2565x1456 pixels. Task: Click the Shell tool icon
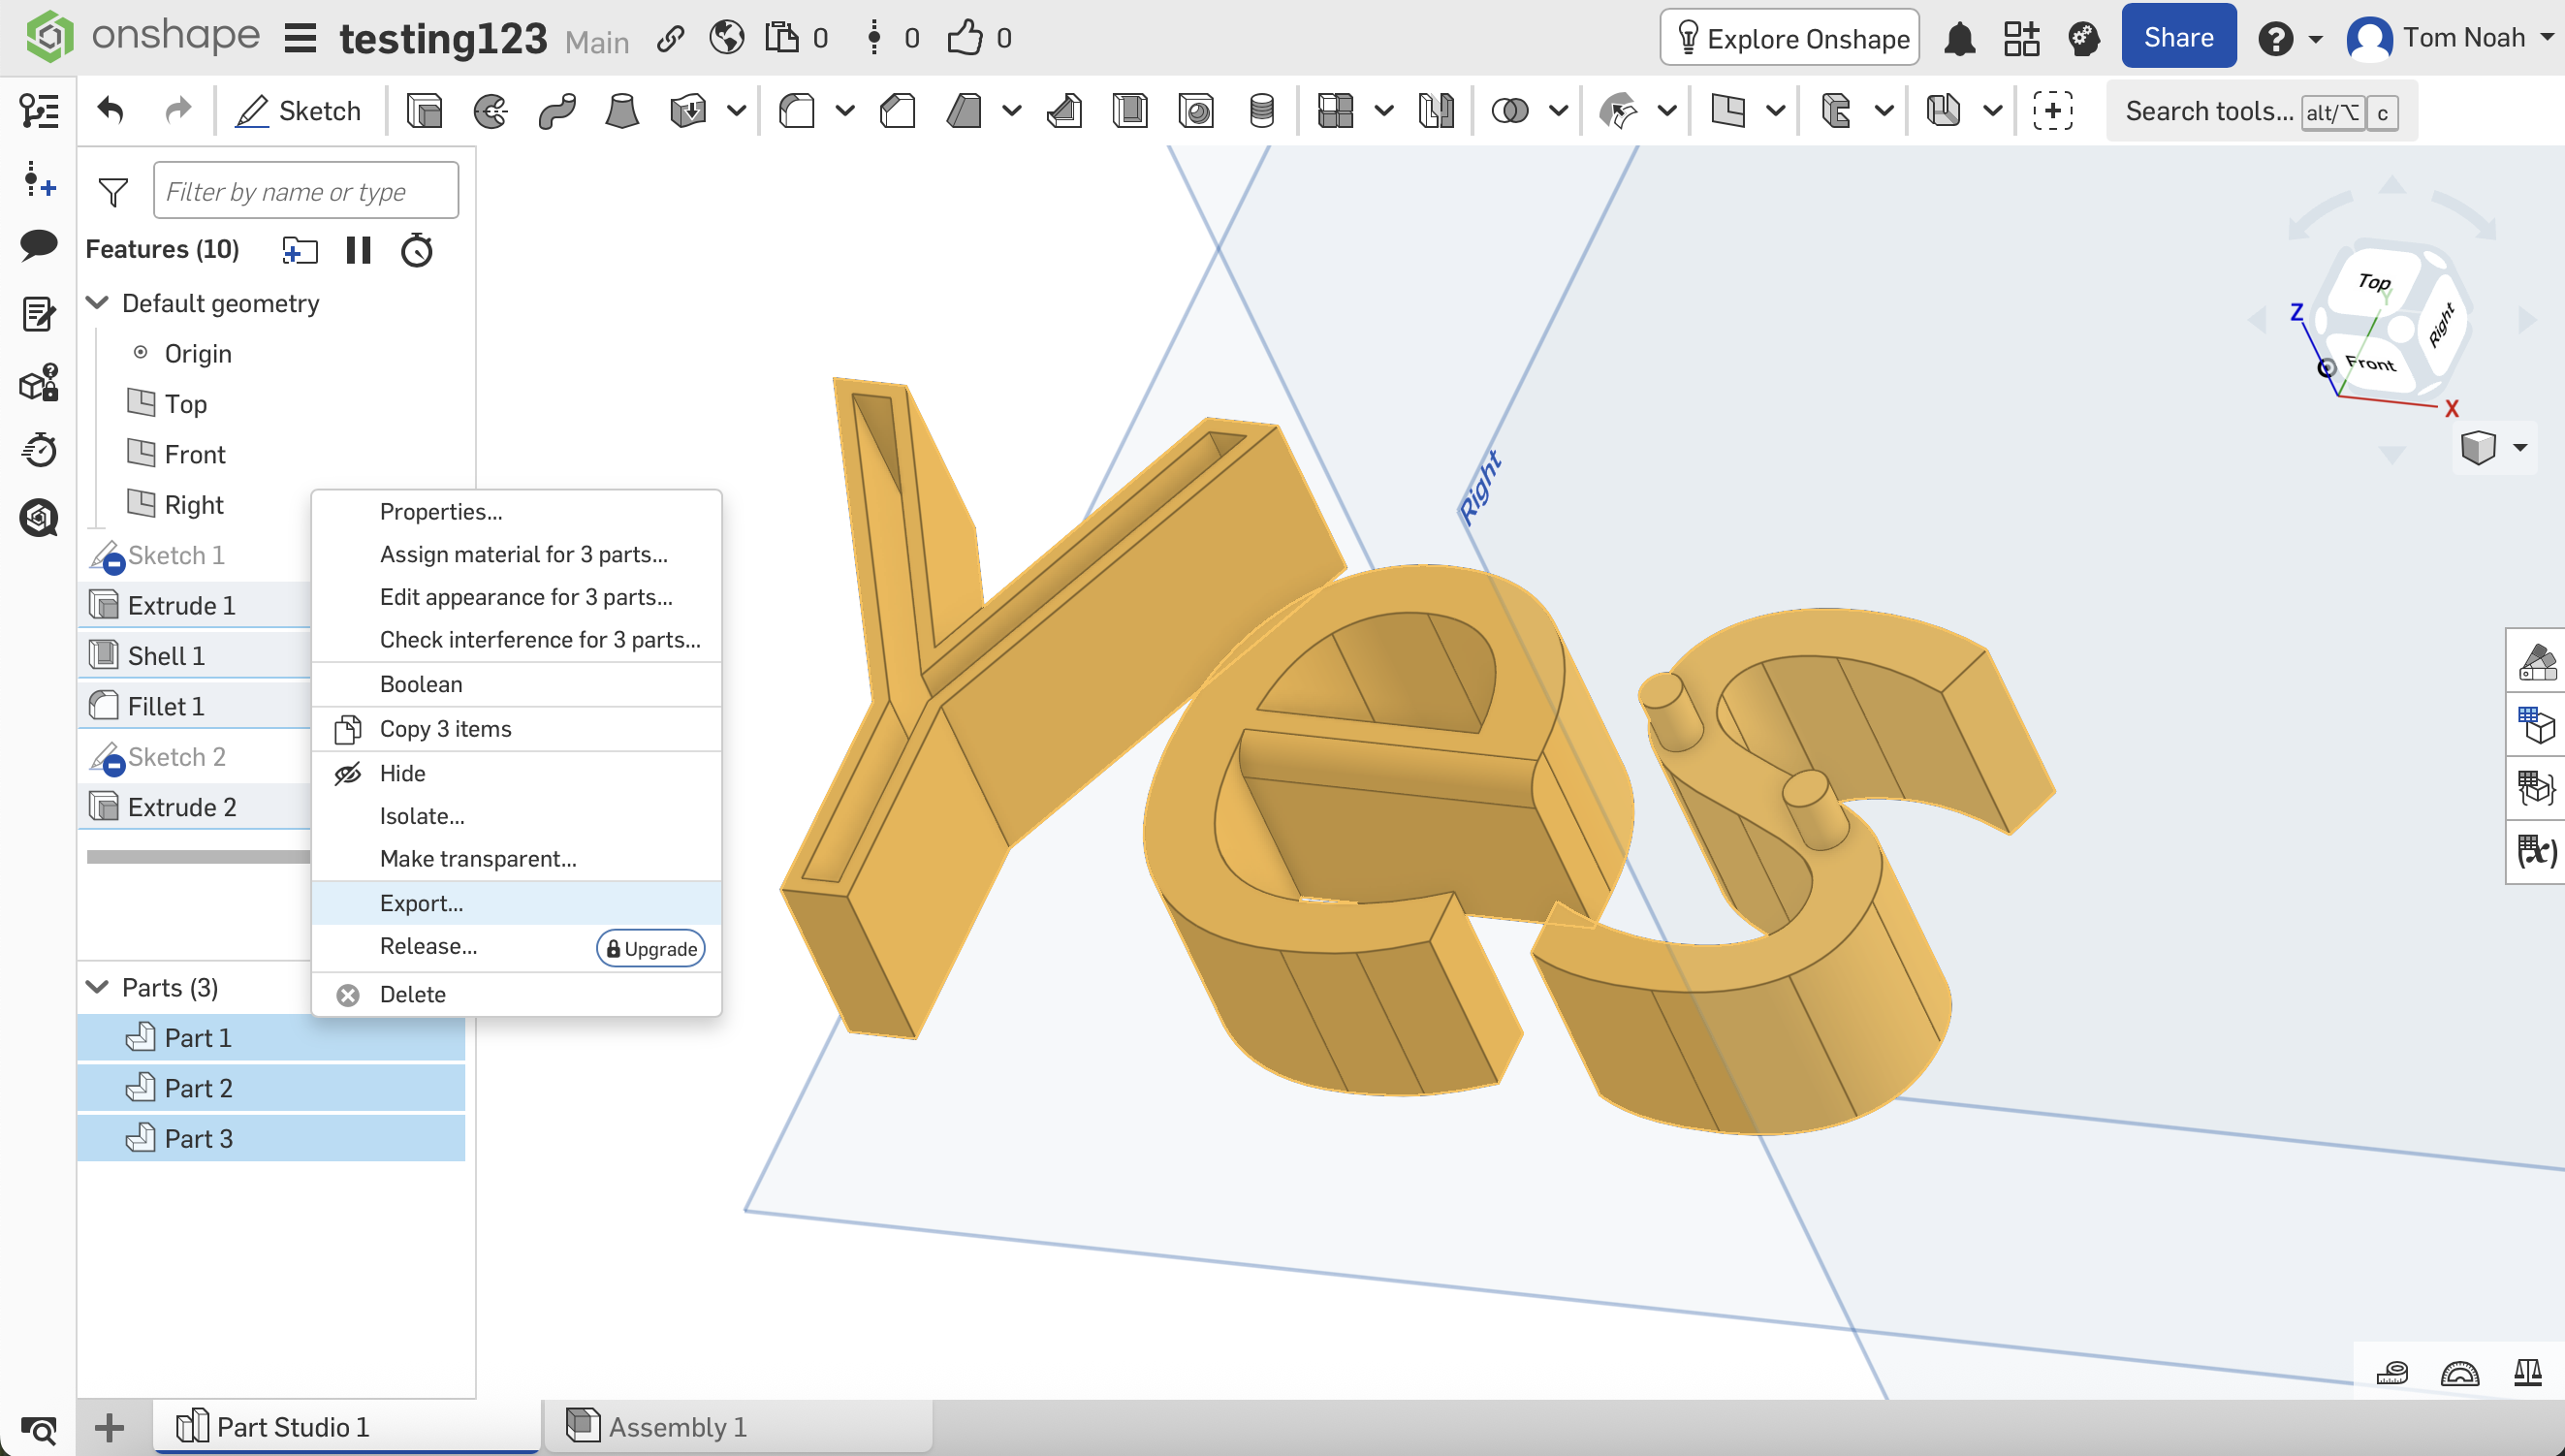(1130, 110)
